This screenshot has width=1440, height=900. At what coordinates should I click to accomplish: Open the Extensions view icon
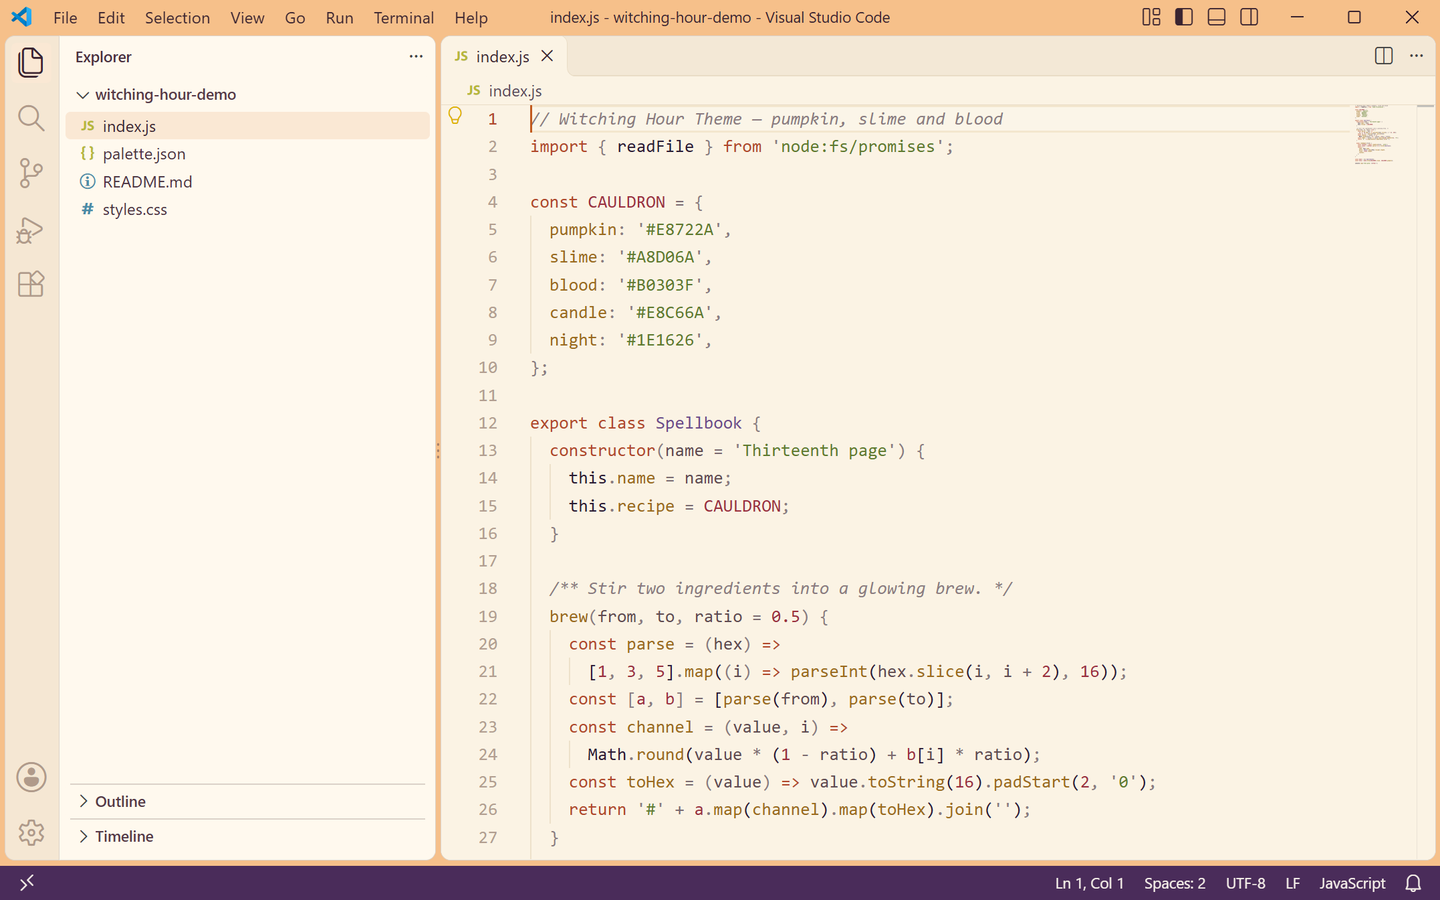coord(31,284)
